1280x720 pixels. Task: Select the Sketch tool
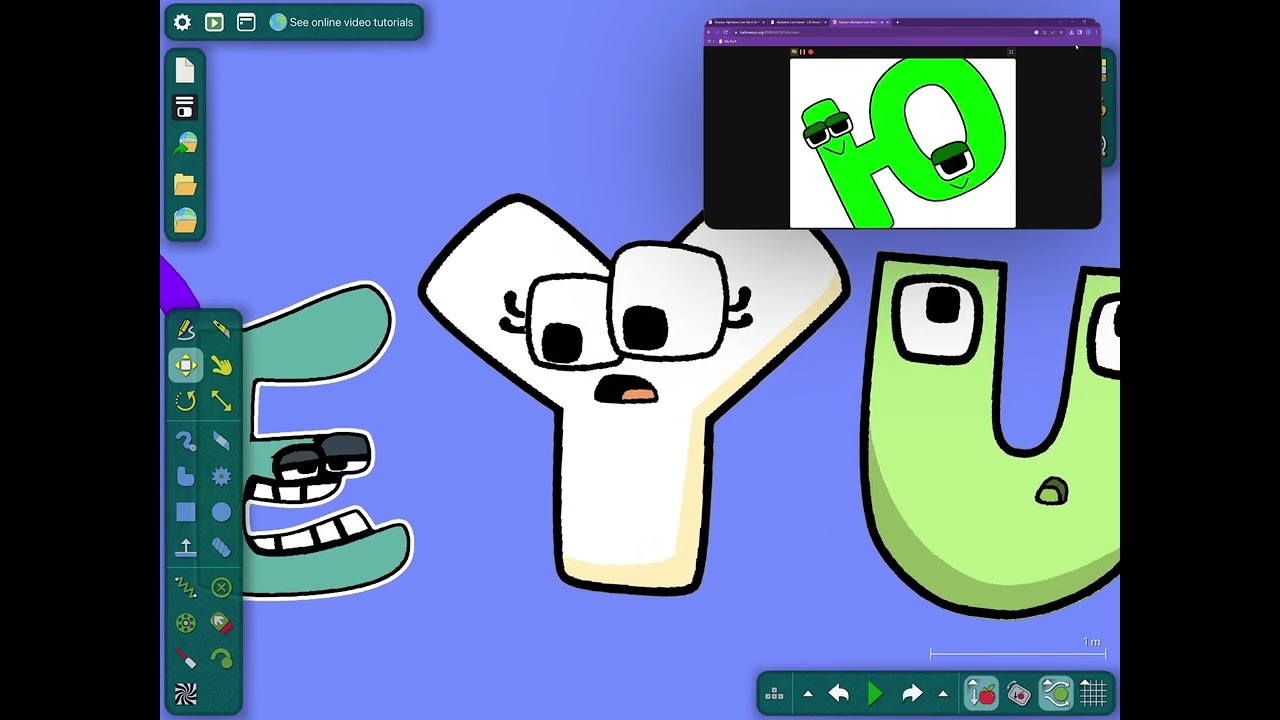186,329
